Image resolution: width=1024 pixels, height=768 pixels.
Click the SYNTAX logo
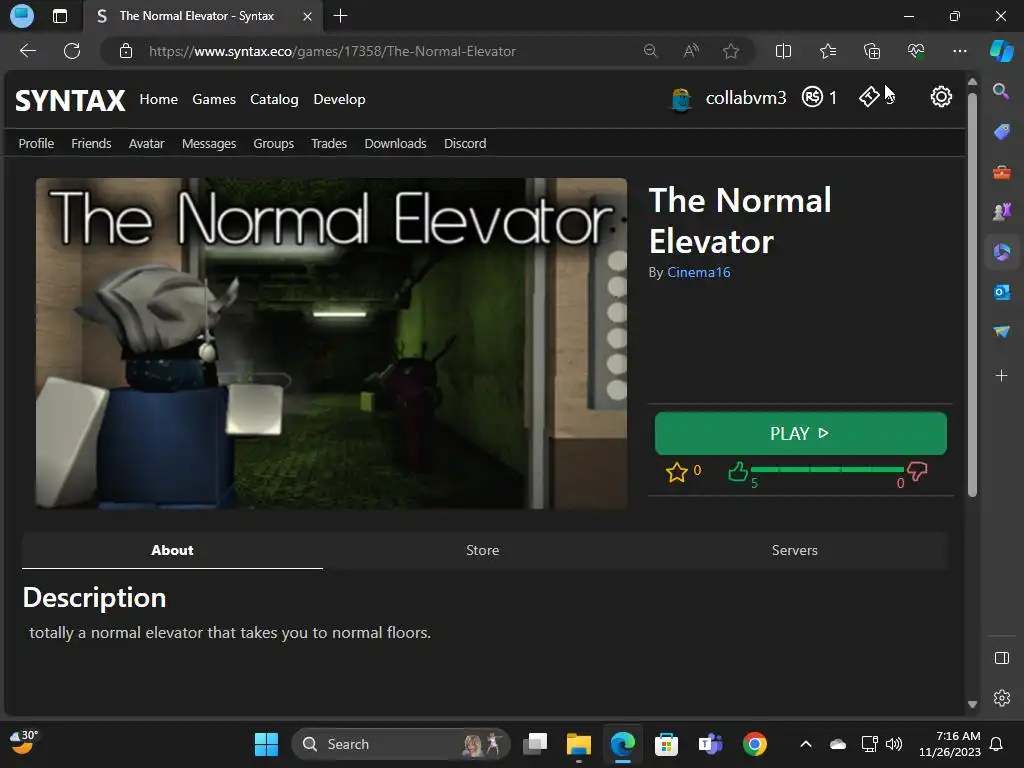tap(70, 101)
